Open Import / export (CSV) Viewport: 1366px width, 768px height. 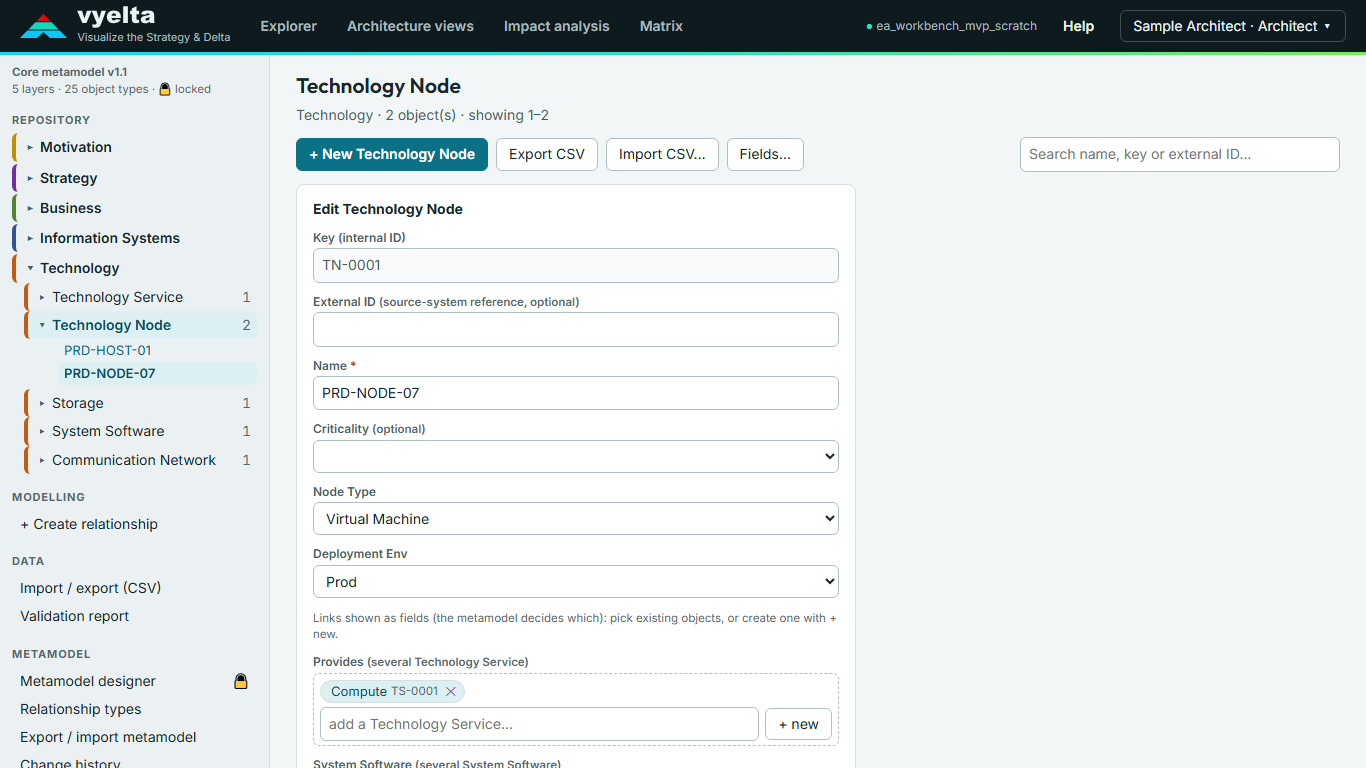91,588
